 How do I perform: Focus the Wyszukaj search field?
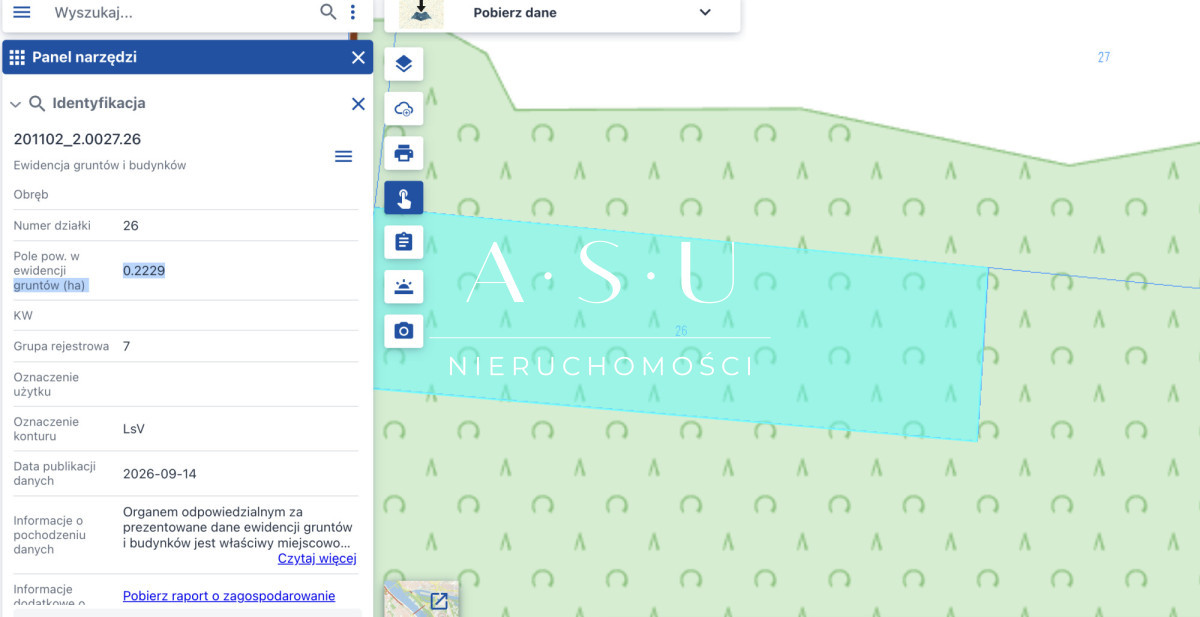point(180,13)
